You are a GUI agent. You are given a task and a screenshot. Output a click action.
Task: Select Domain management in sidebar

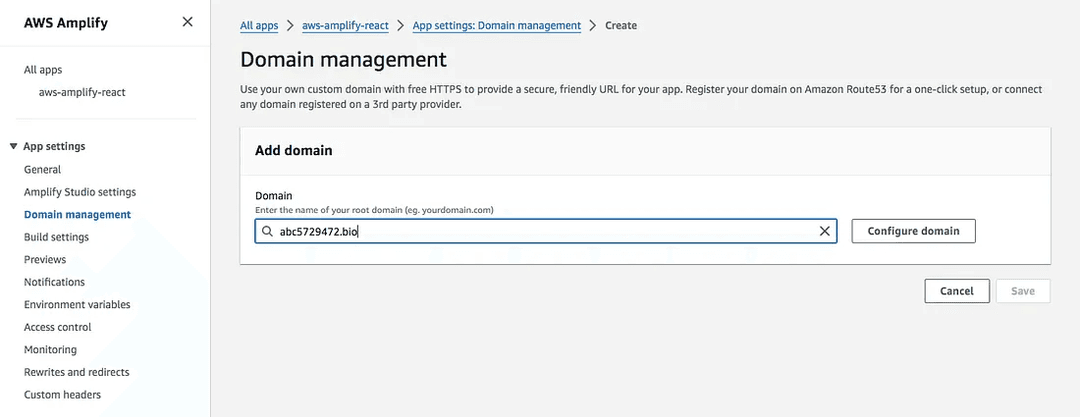[77, 214]
